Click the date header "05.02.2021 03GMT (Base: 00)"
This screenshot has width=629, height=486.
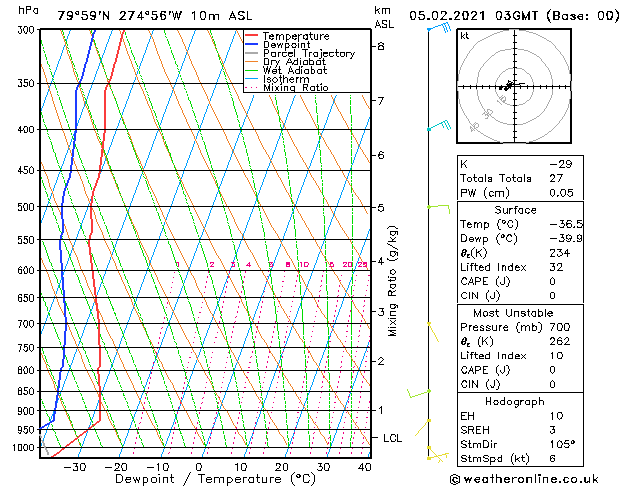(514, 16)
